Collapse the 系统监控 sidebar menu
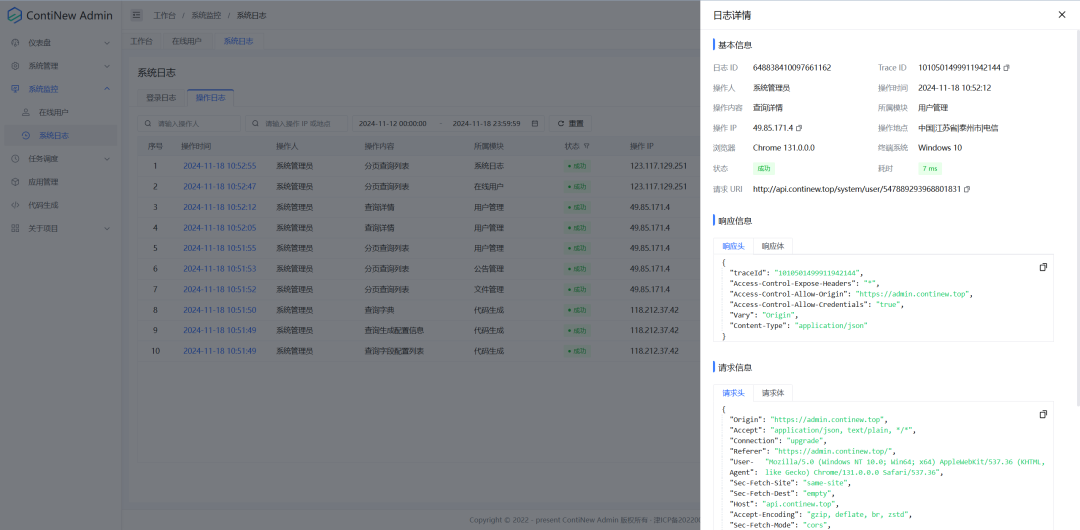Image resolution: width=1080 pixels, height=530 pixels. pyautogui.click(x=60, y=89)
